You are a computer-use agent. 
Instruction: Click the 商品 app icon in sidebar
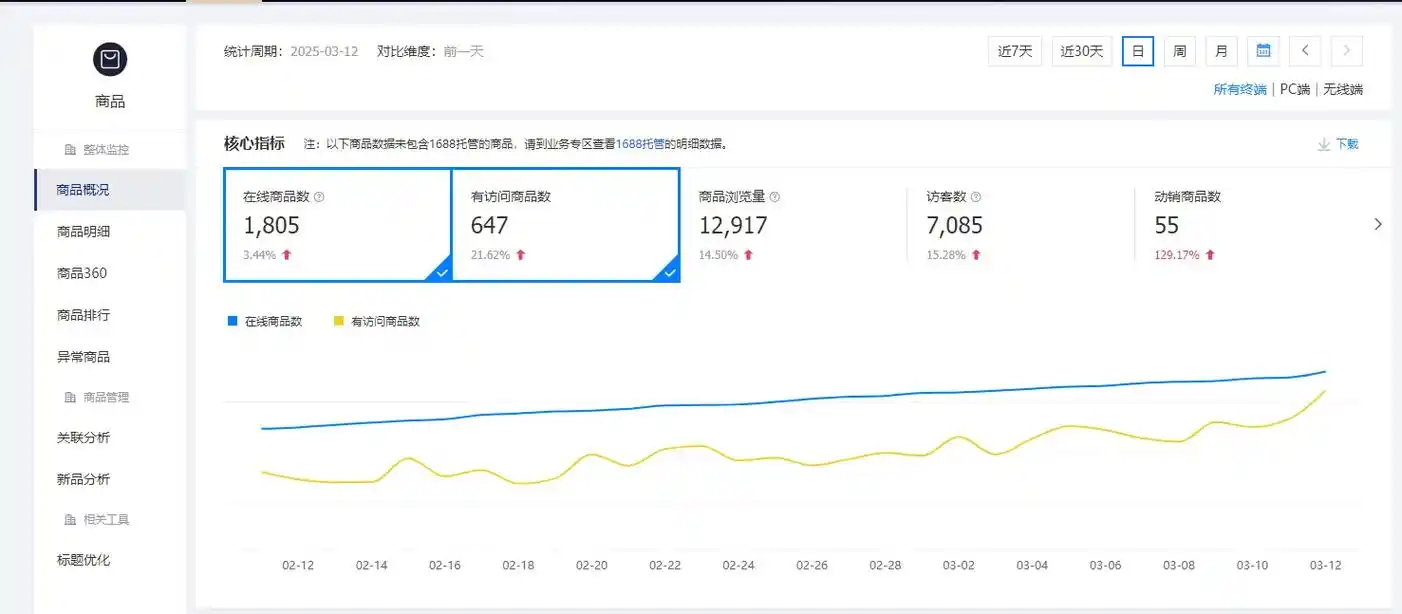(x=109, y=60)
